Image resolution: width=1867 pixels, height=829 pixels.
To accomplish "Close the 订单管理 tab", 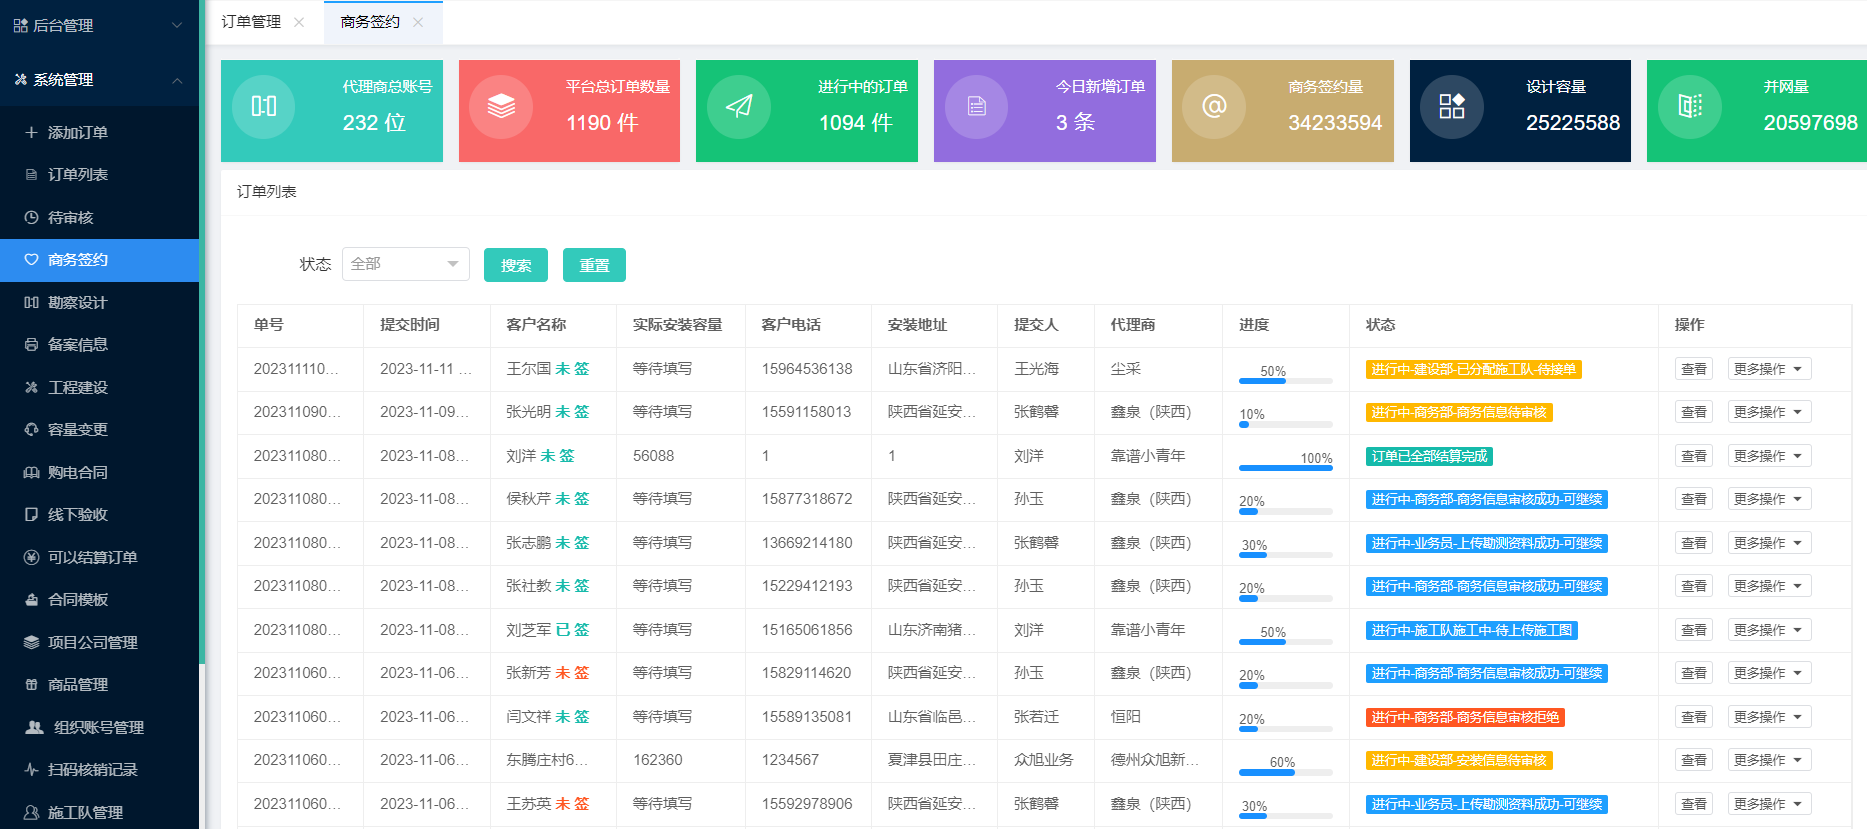I will [299, 22].
